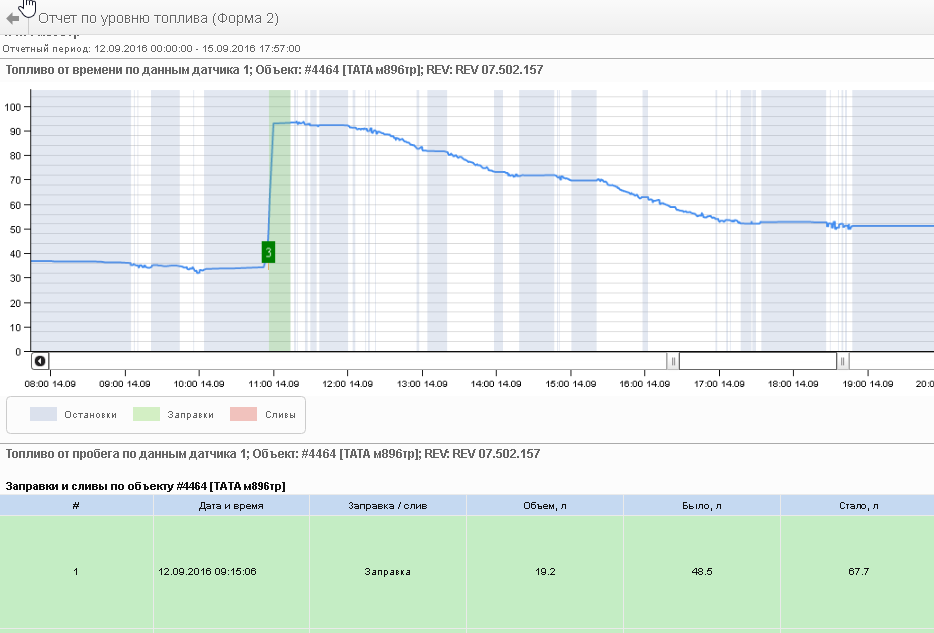The image size is (934, 633).
Task: Click the green Заправки legend color swatch
Action: [x=146, y=414]
